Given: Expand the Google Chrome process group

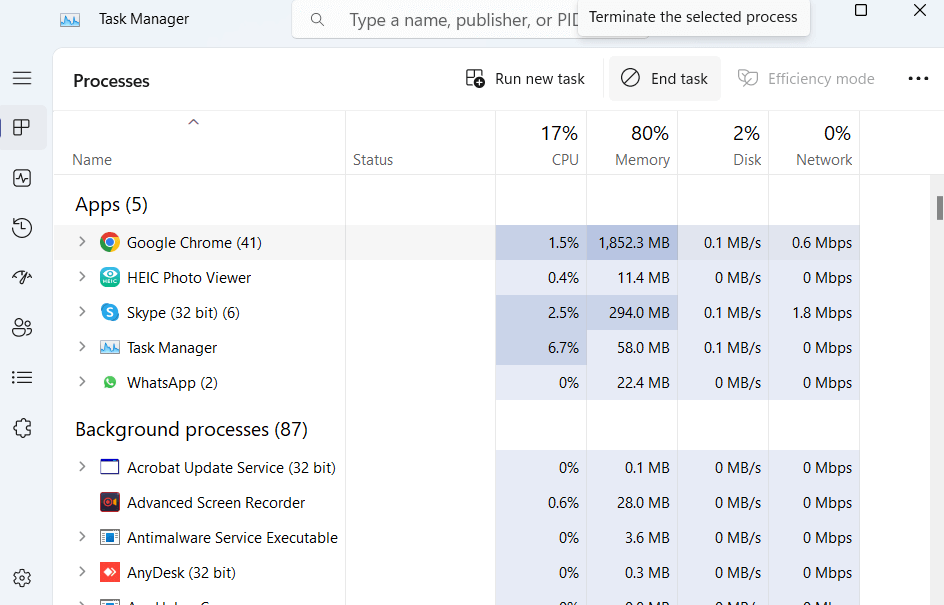Looking at the screenshot, I should click(82, 242).
